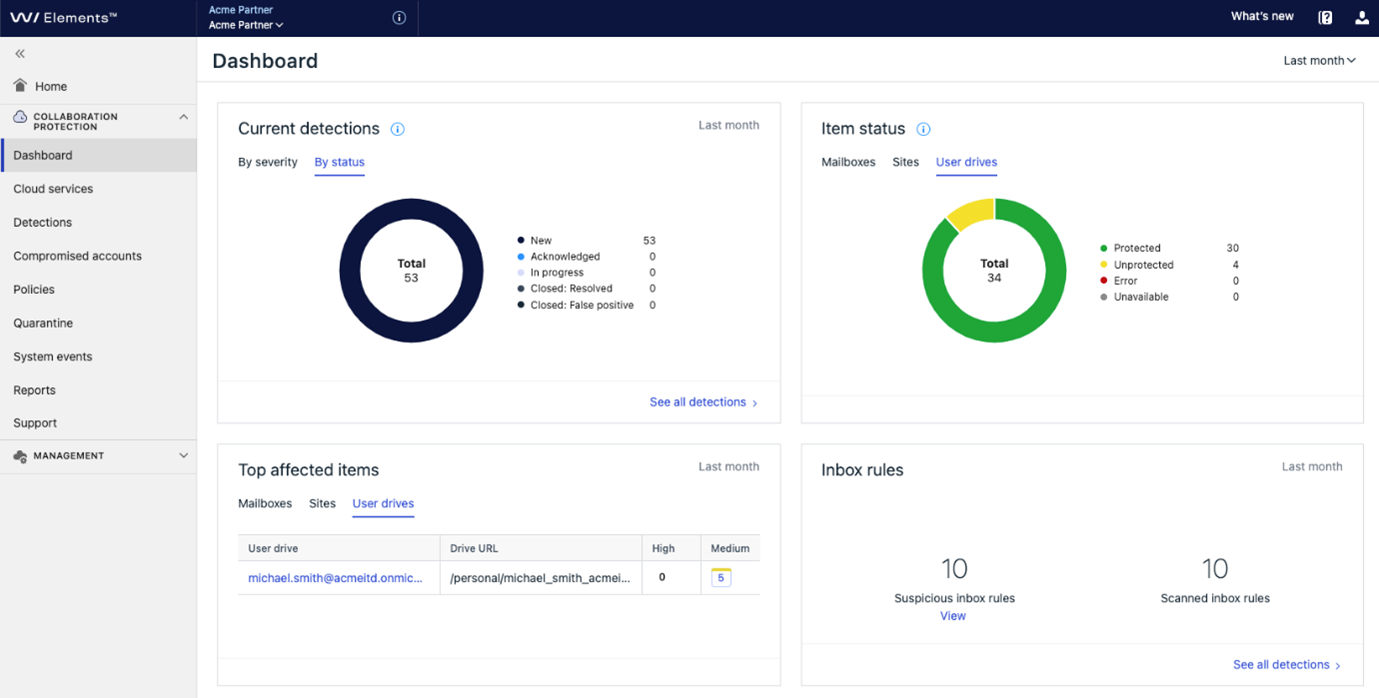Open What's new in top bar

1262,17
